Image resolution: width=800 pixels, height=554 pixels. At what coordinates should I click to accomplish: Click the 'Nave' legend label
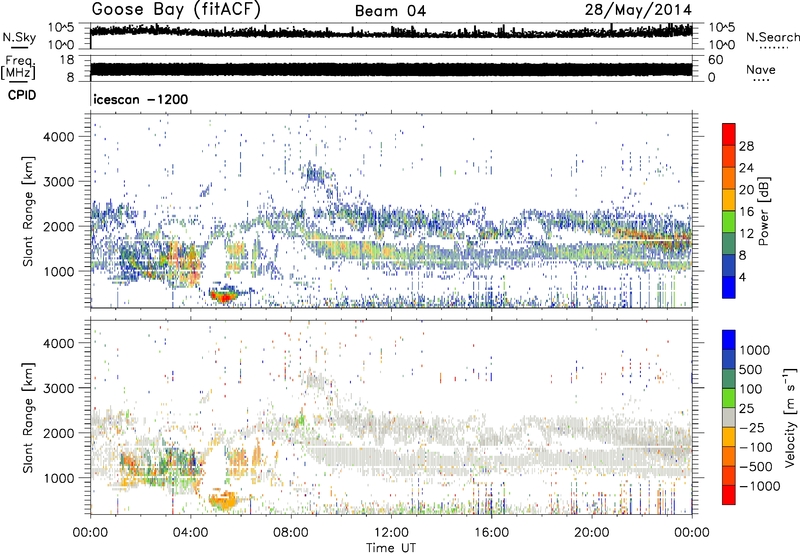[x=761, y=69]
